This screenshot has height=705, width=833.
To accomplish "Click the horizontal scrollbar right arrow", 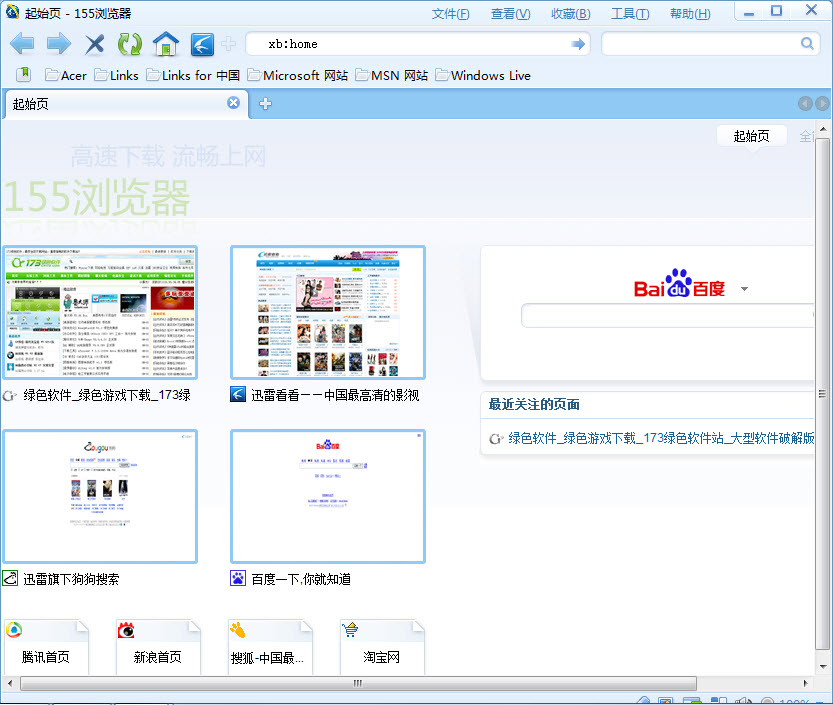I will tap(805, 683).
